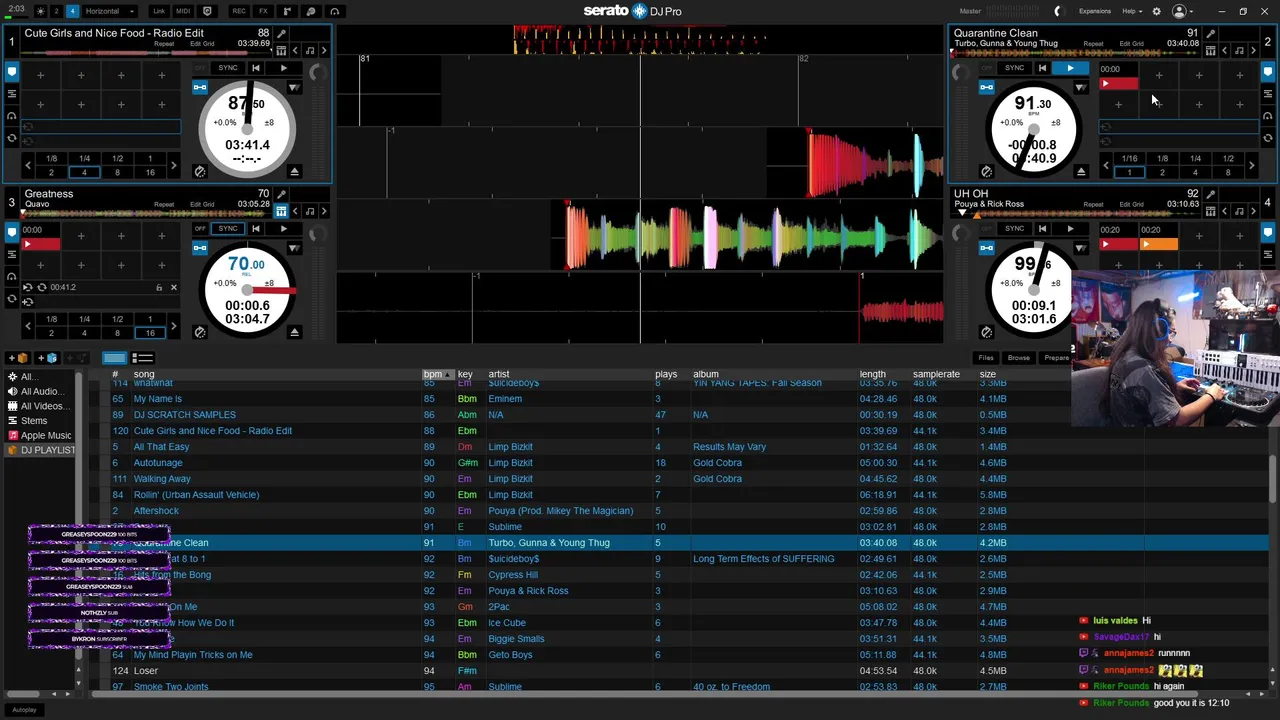1280x720 pixels.
Task: Sort library by bpm column
Action: 437,374
